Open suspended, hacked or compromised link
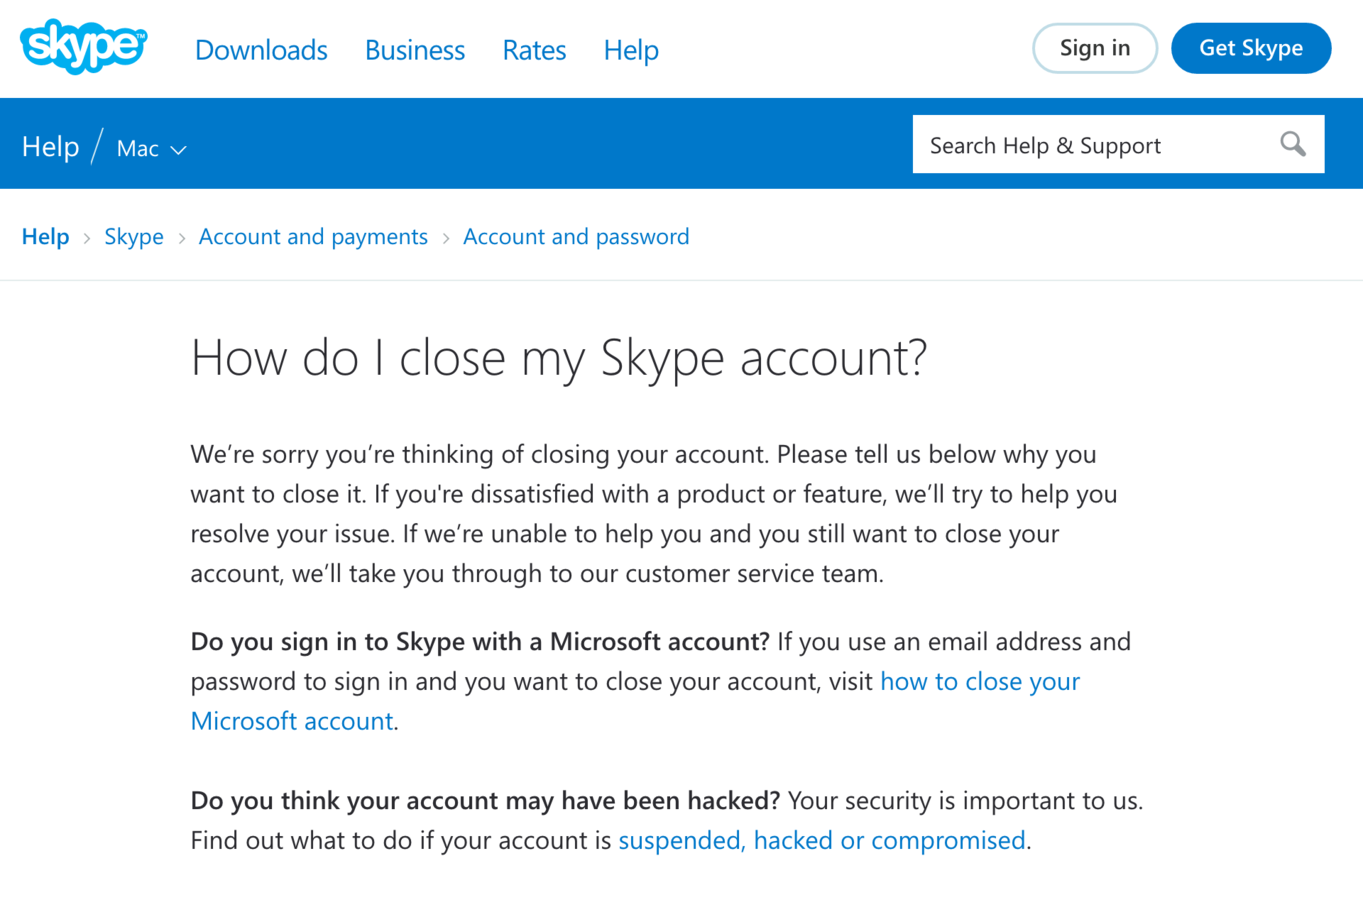 tap(822, 840)
